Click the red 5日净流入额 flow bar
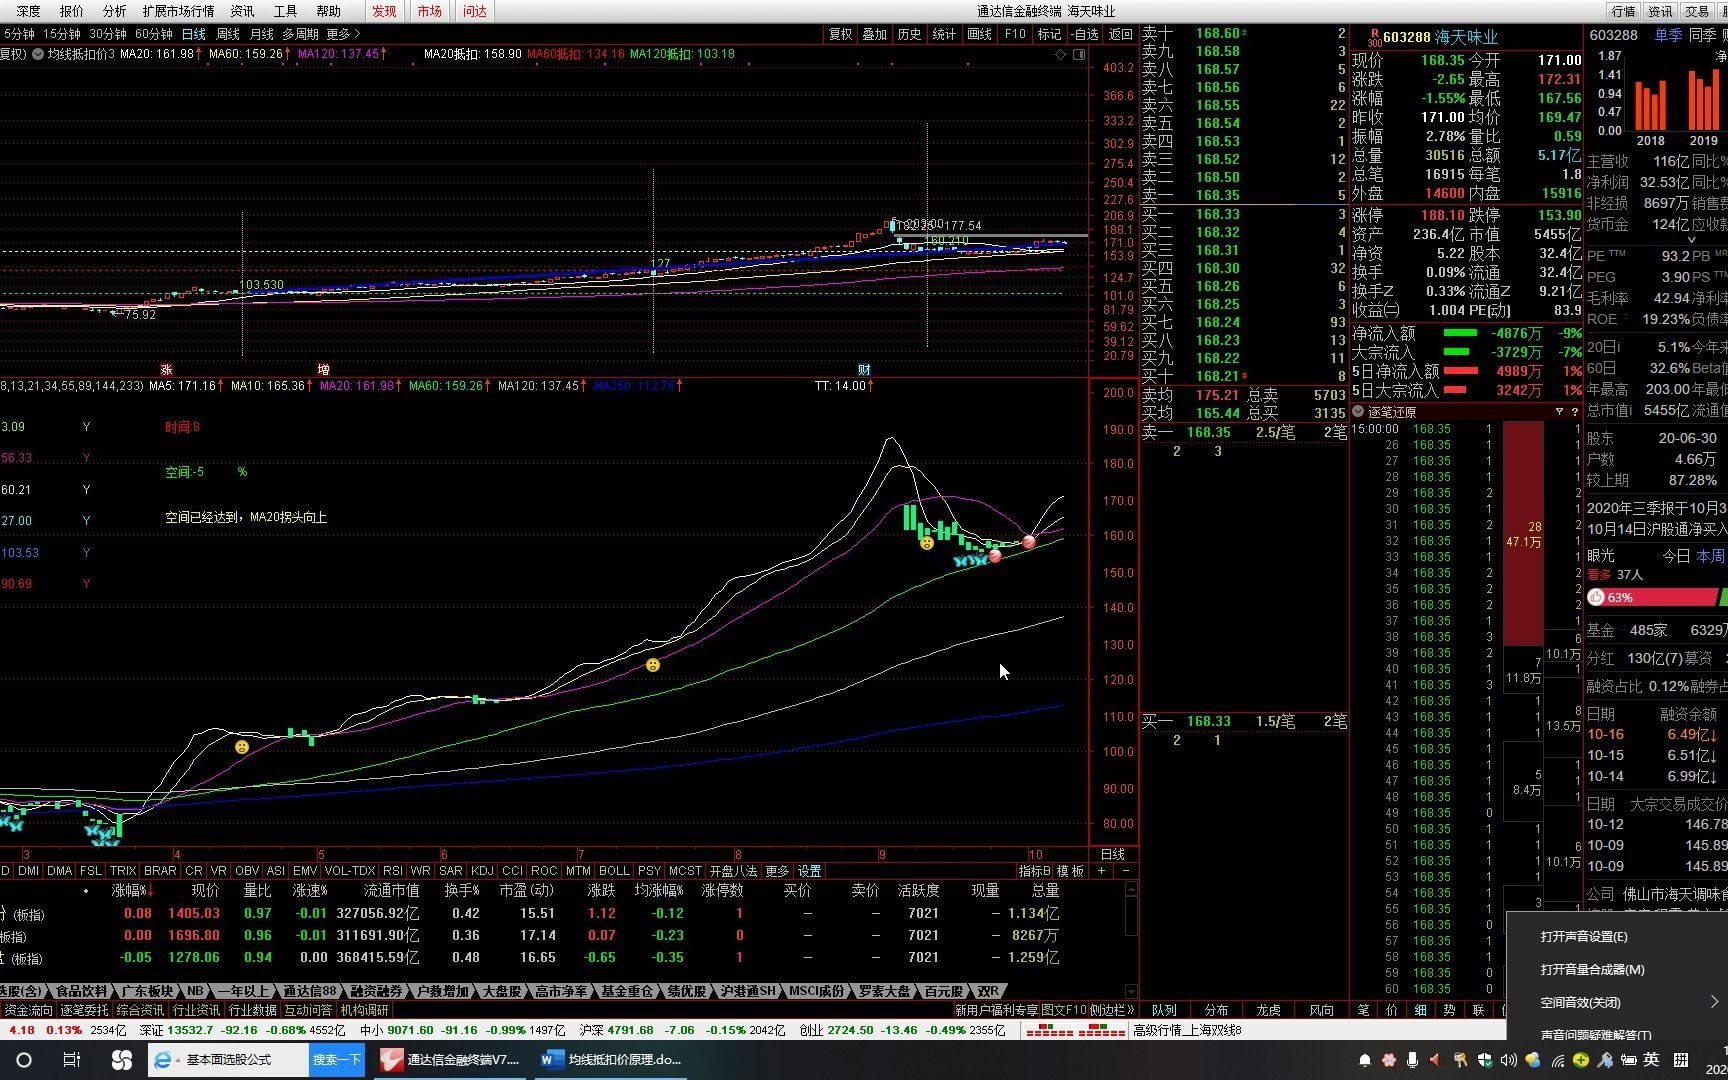Viewport: 1728px width, 1080px height. pyautogui.click(x=1460, y=371)
